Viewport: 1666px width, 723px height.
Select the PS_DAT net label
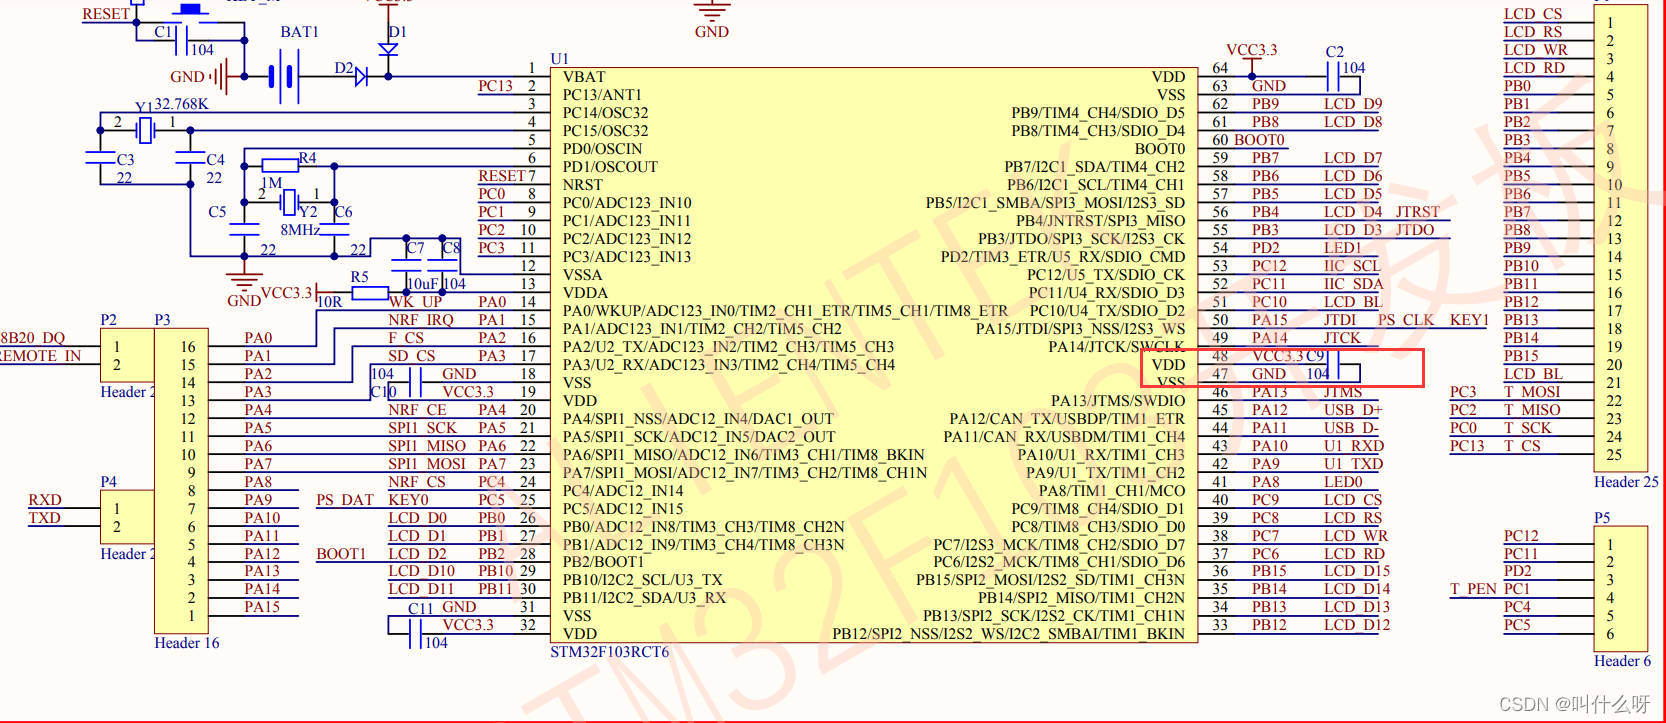coord(345,500)
